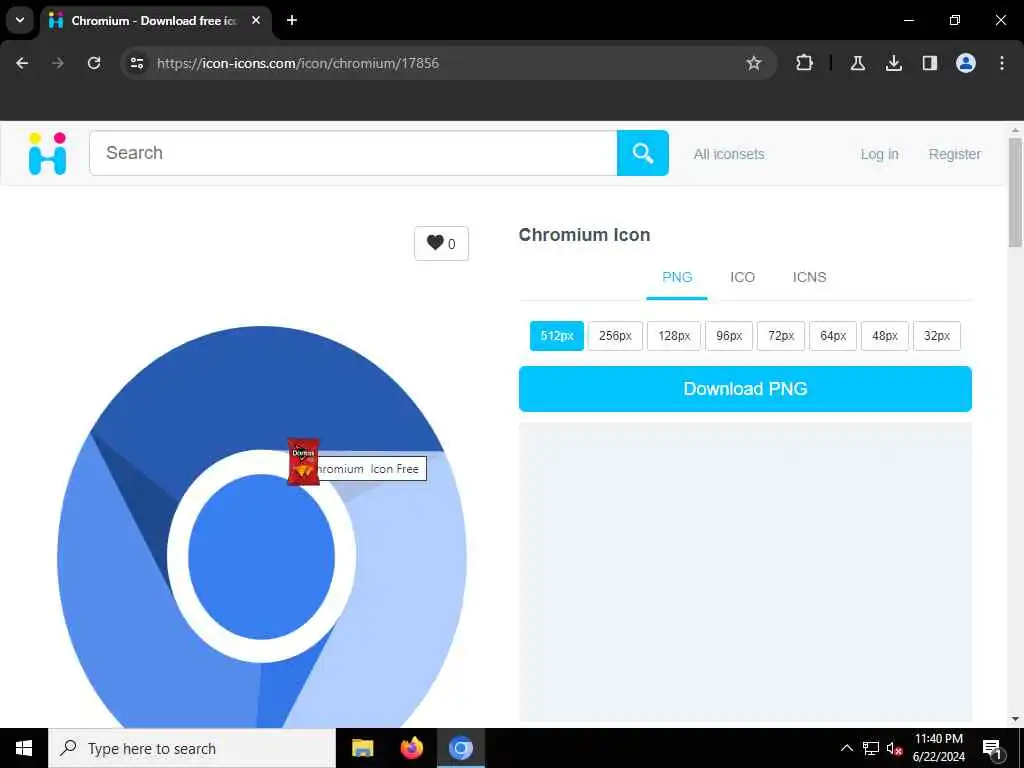Click the Download PNG button
The width and height of the screenshot is (1024, 768).
tap(745, 389)
